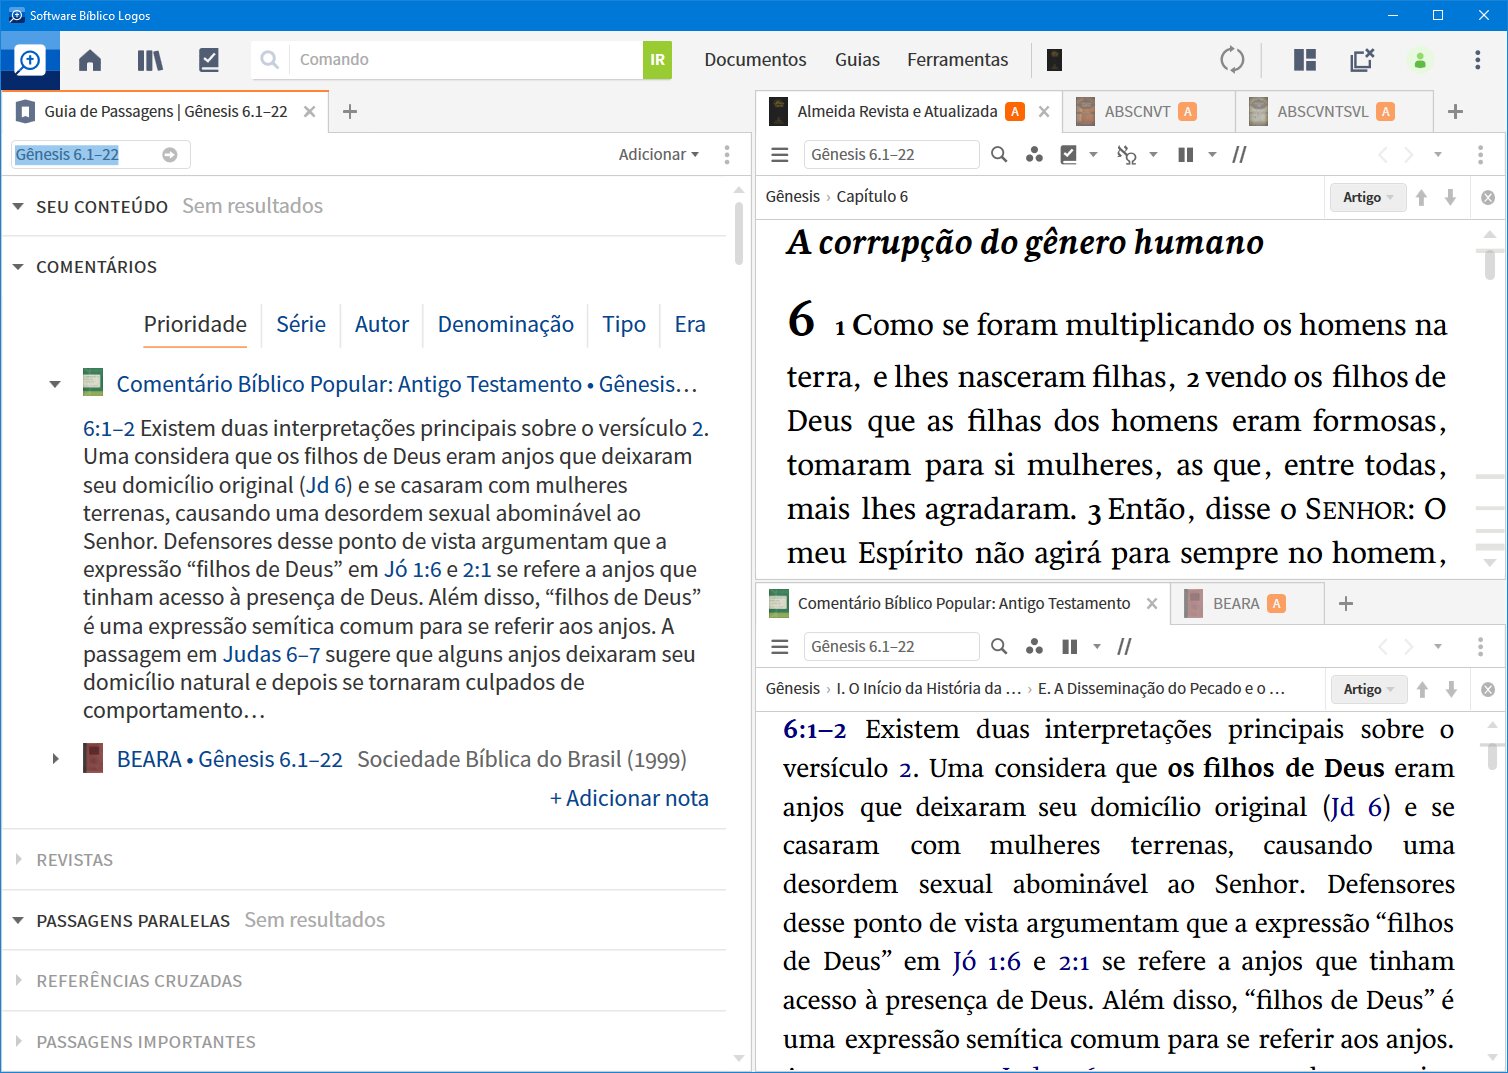
Task: Expand the REFERÊNCIAS CRUZADAS section
Action: [x=18, y=981]
